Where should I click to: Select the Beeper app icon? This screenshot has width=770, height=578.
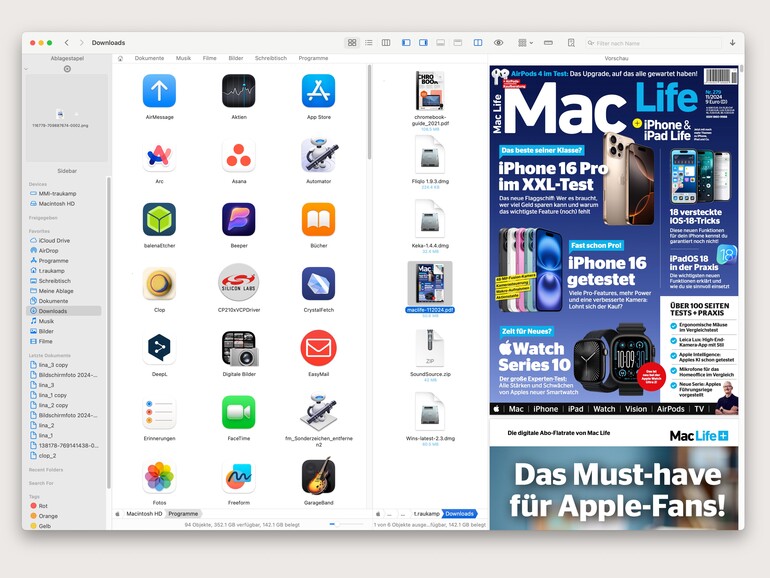(x=239, y=220)
